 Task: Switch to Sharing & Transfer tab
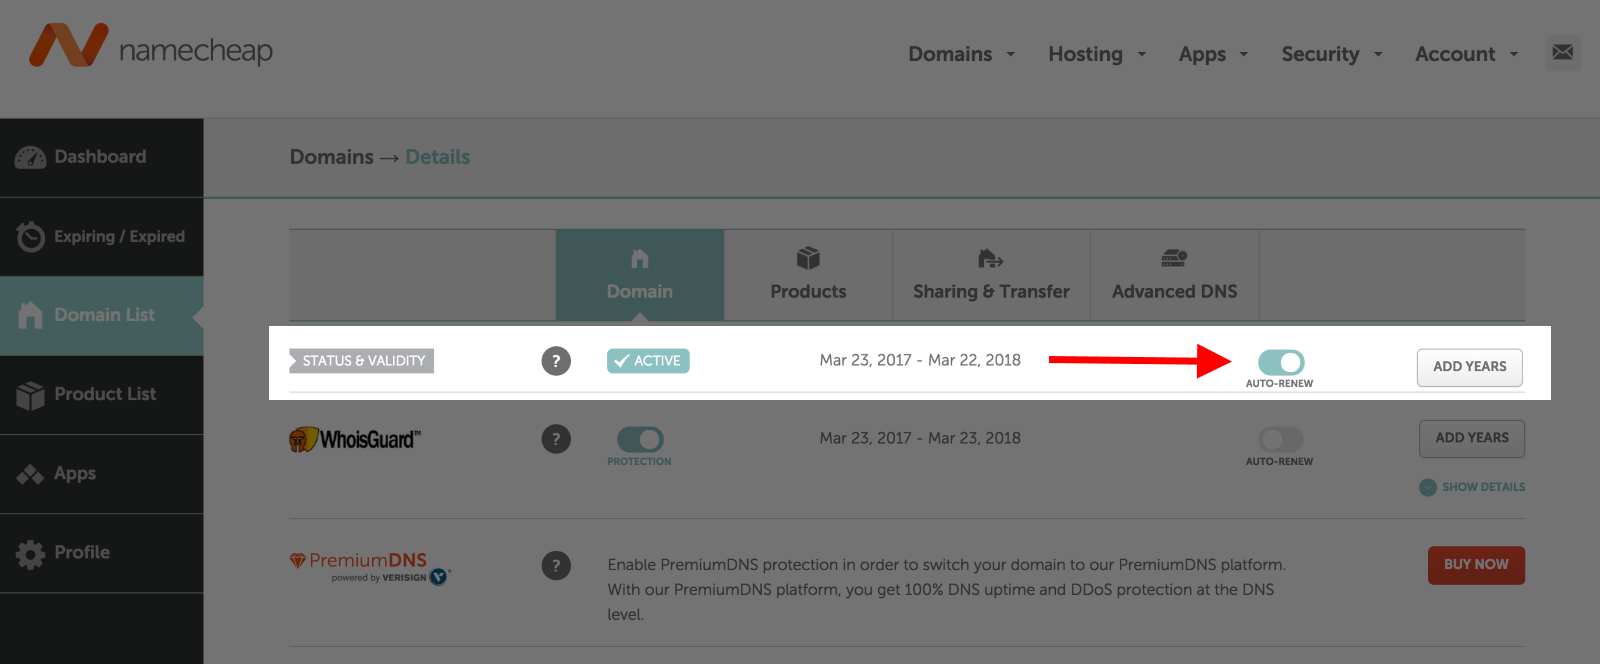tap(991, 275)
